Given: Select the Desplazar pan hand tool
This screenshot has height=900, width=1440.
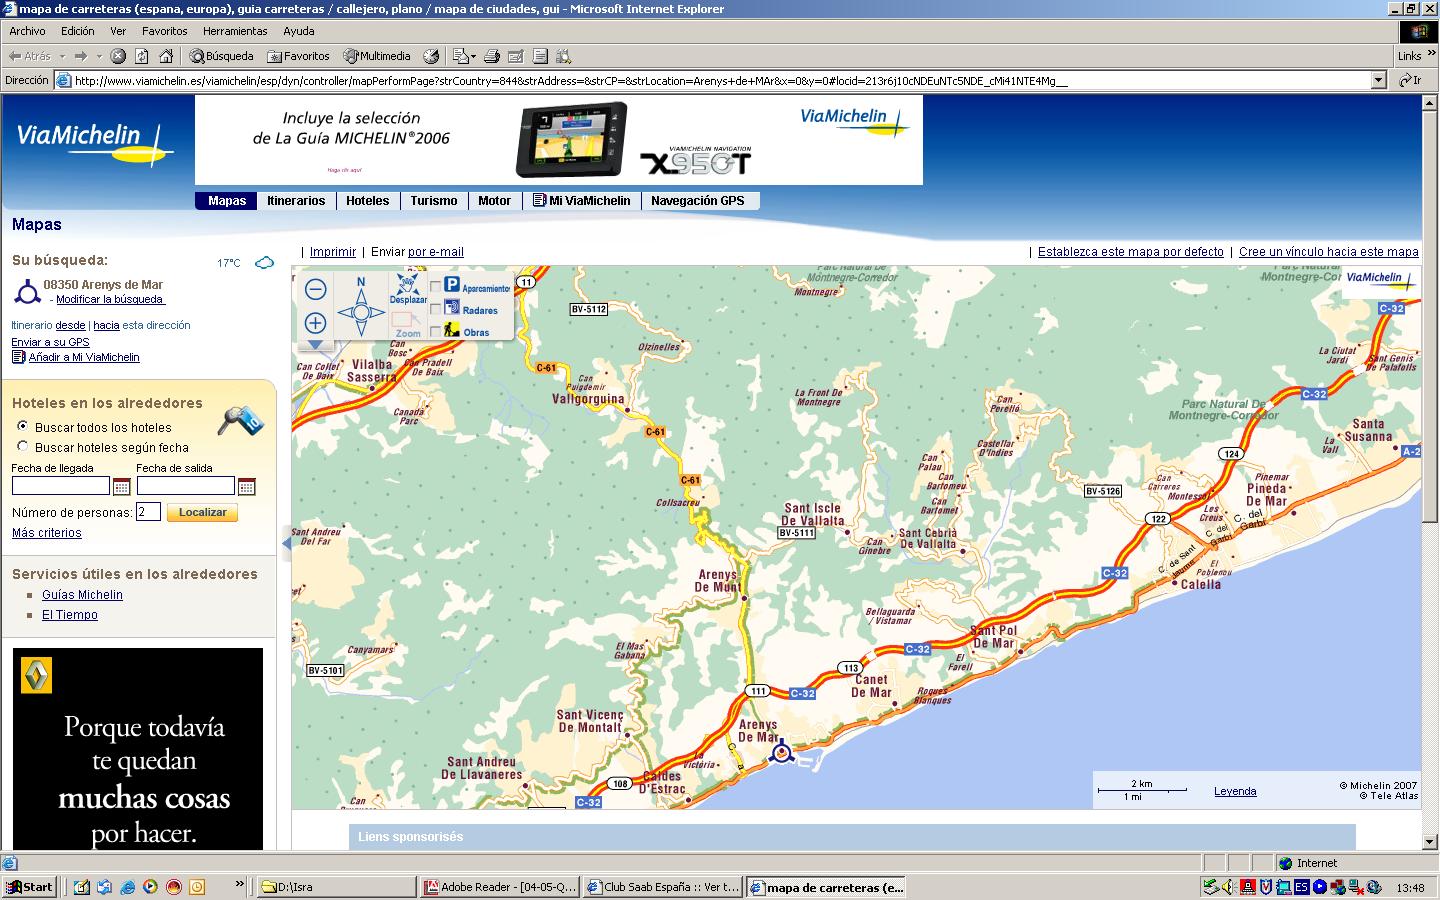Looking at the screenshot, I should (x=408, y=289).
